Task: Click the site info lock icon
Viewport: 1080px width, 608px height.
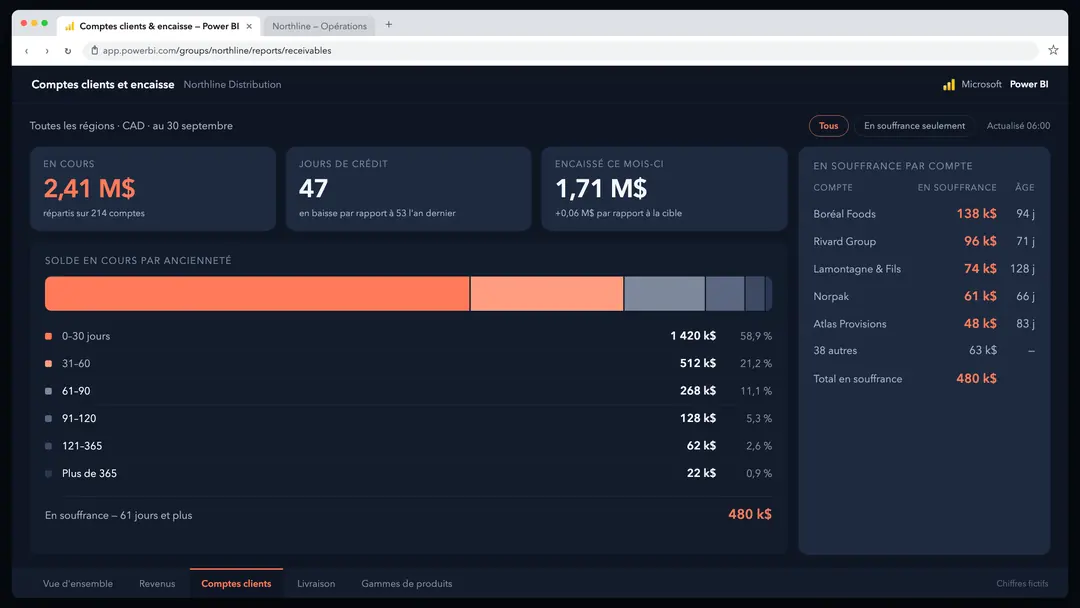Action: click(94, 50)
